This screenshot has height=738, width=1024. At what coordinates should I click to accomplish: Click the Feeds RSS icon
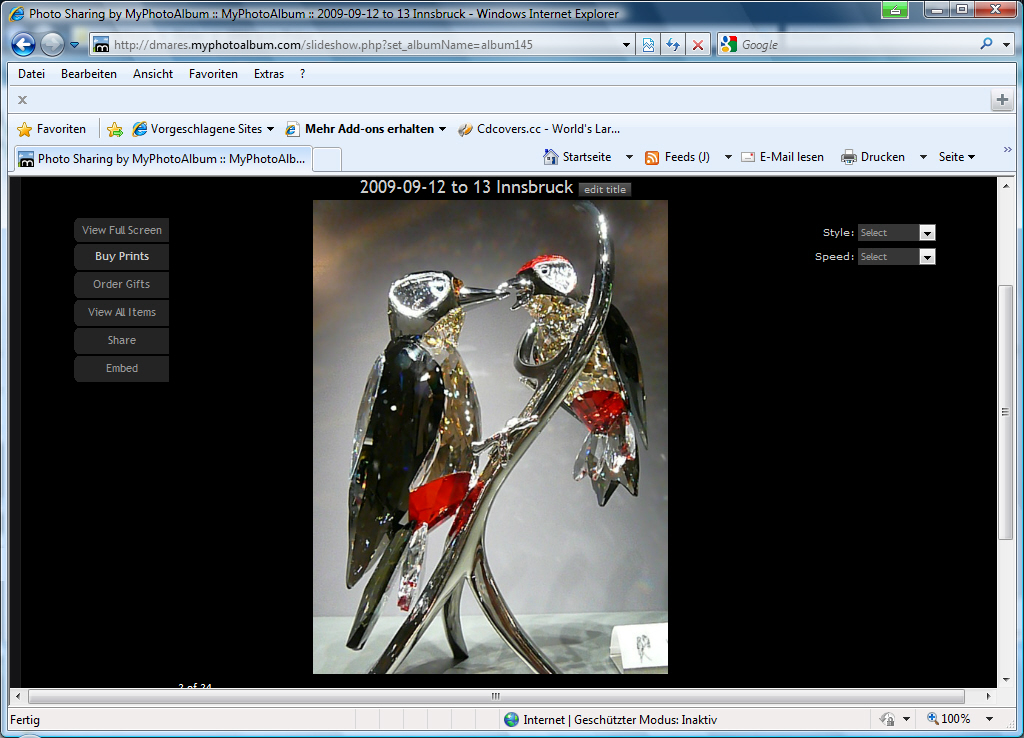click(x=652, y=157)
